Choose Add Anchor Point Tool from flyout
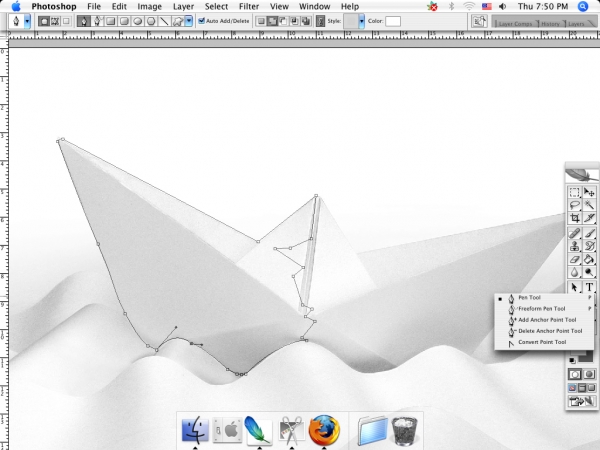Image resolution: width=600 pixels, height=450 pixels. [544, 320]
